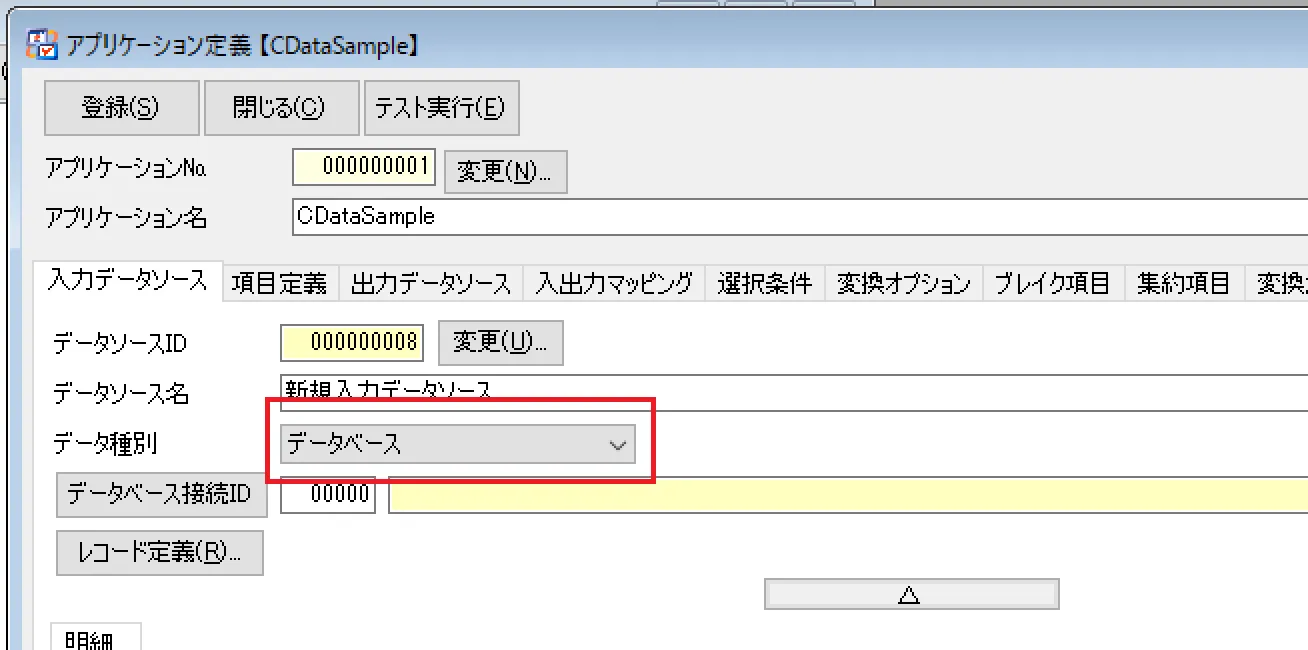The height and width of the screenshot is (650, 1308).
Task: Click 変更(U) next to データソースID
Action: tap(500, 342)
